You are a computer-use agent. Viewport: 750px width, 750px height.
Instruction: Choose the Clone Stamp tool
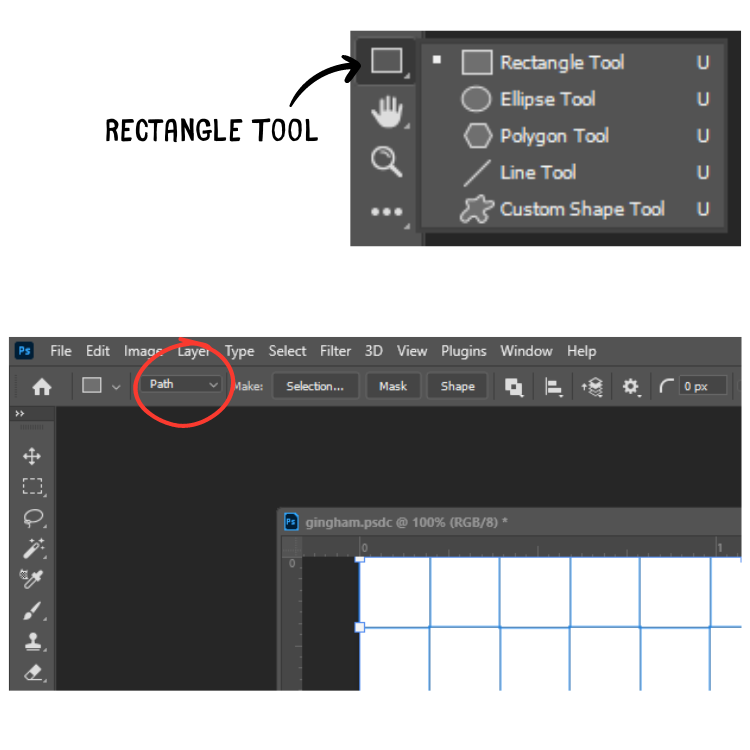(33, 642)
